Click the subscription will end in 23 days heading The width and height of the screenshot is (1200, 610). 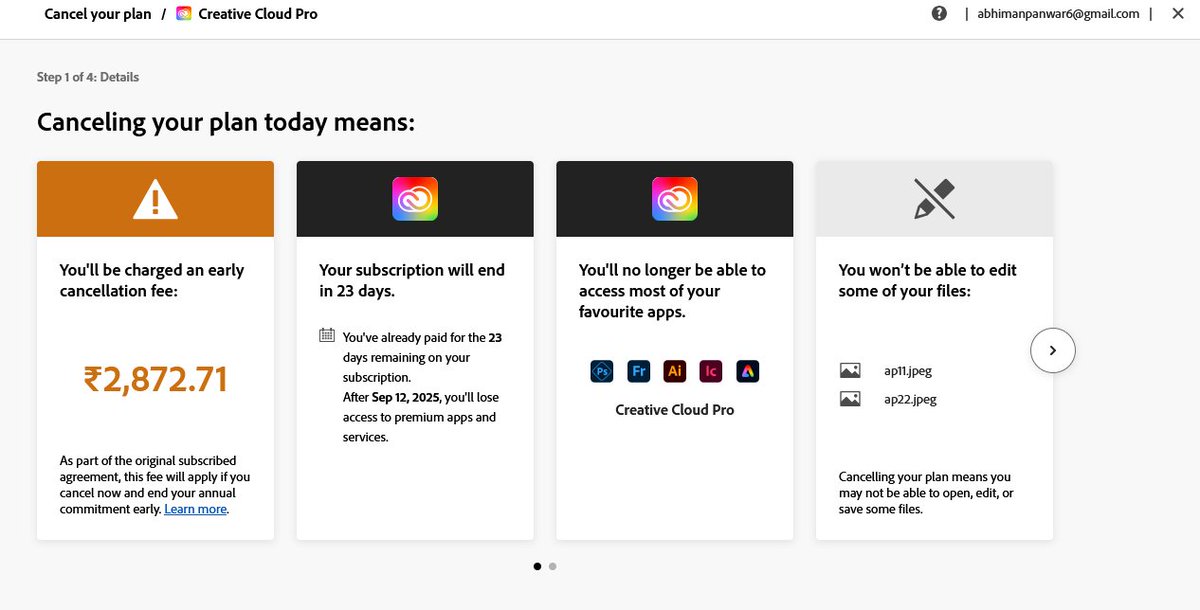pyautogui.click(x=412, y=281)
